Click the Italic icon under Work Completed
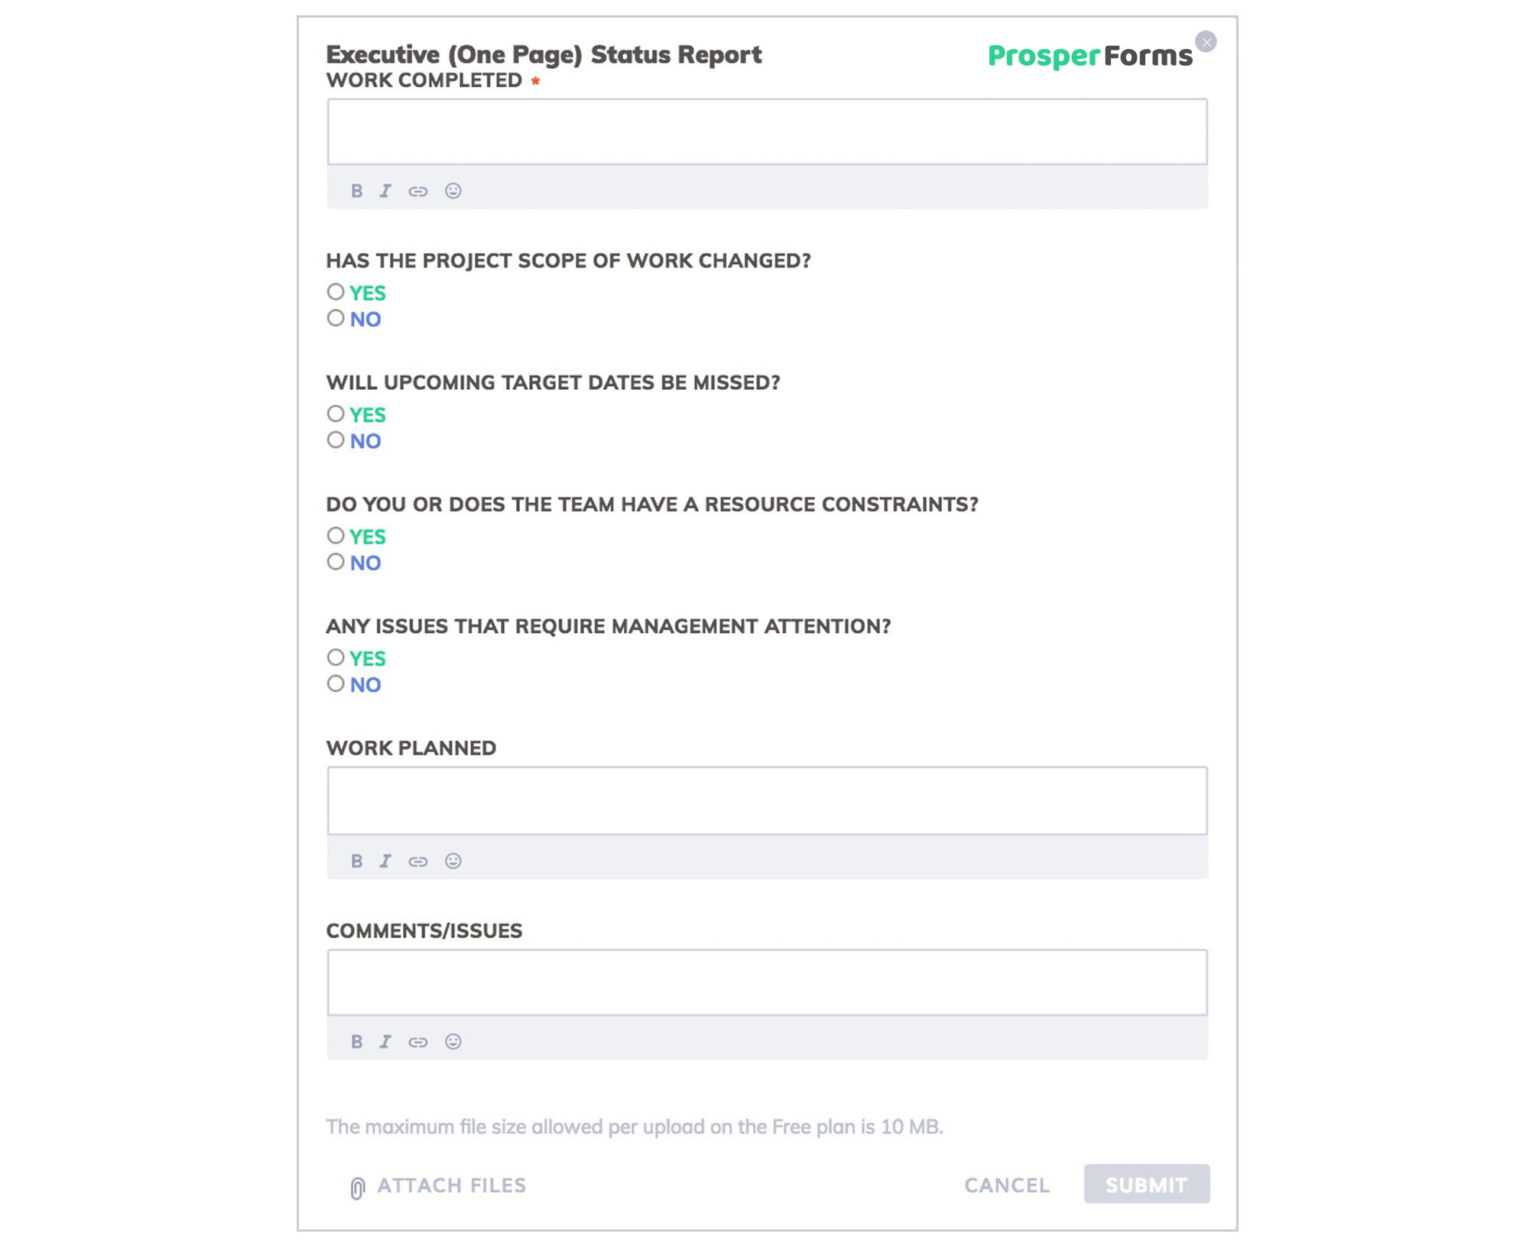 click(x=385, y=191)
